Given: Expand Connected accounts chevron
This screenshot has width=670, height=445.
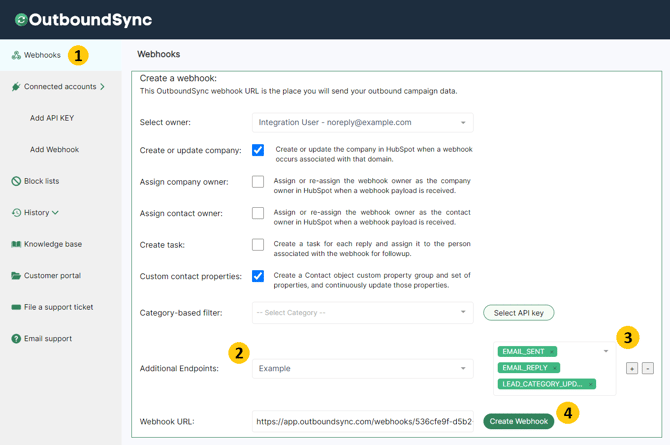Looking at the screenshot, I should [102, 87].
